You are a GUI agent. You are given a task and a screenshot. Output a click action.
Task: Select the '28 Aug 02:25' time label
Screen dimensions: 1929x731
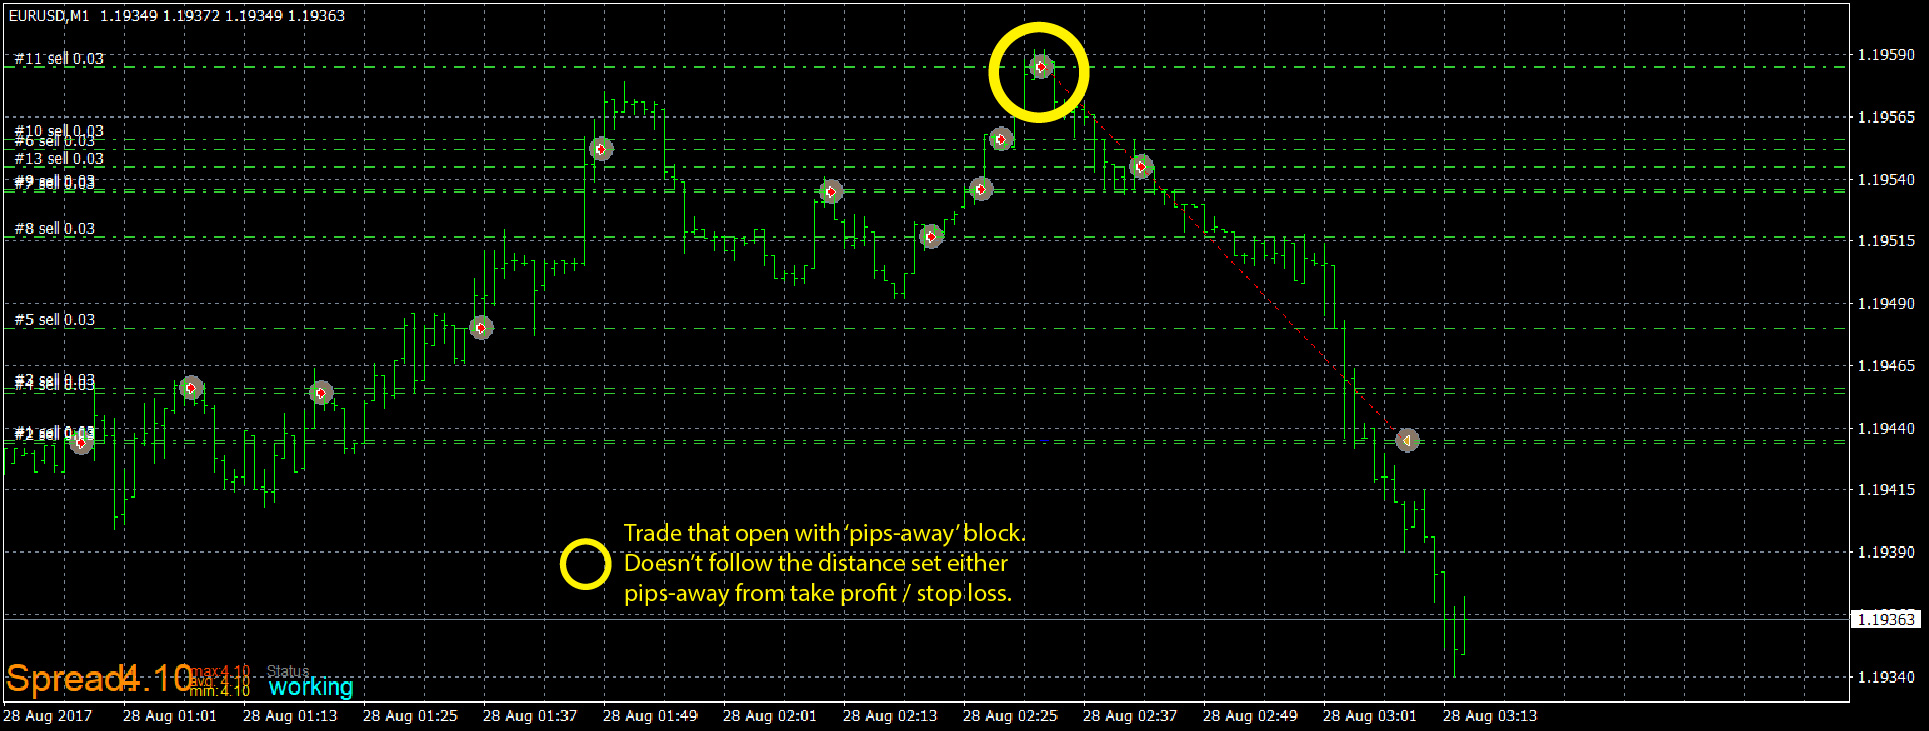pyautogui.click(x=1010, y=715)
